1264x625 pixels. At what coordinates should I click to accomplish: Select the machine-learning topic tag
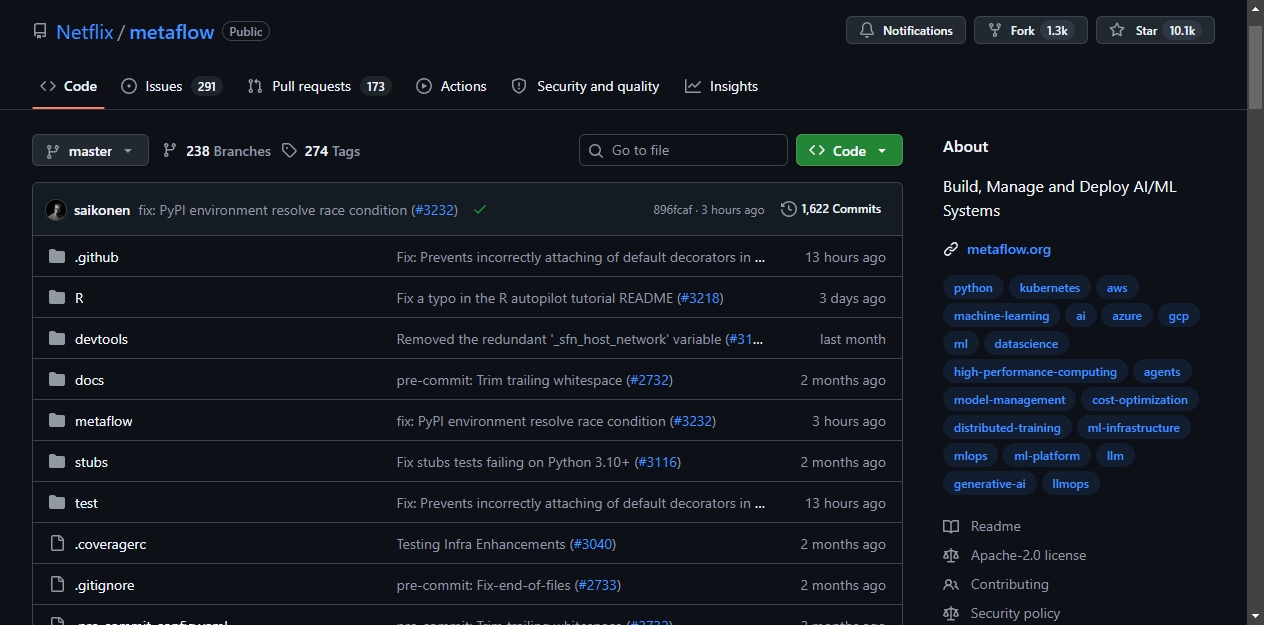coord(1001,316)
